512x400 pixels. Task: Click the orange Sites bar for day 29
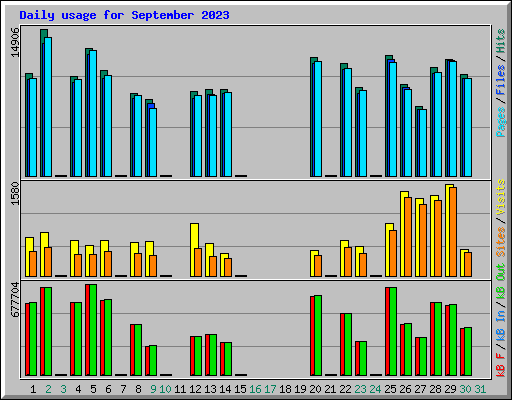pos(453,232)
